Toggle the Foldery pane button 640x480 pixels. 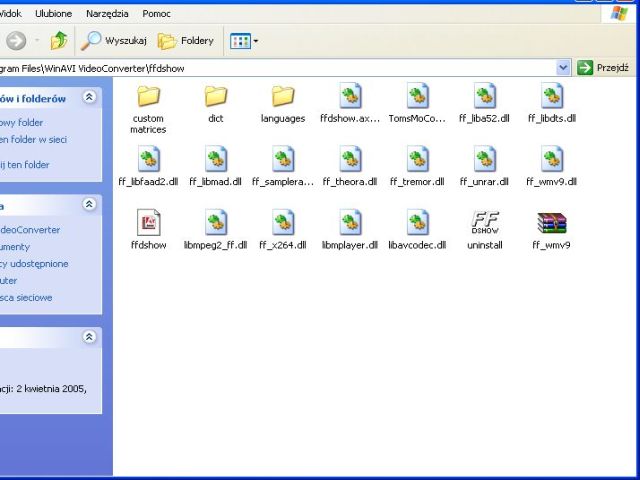(x=186, y=40)
